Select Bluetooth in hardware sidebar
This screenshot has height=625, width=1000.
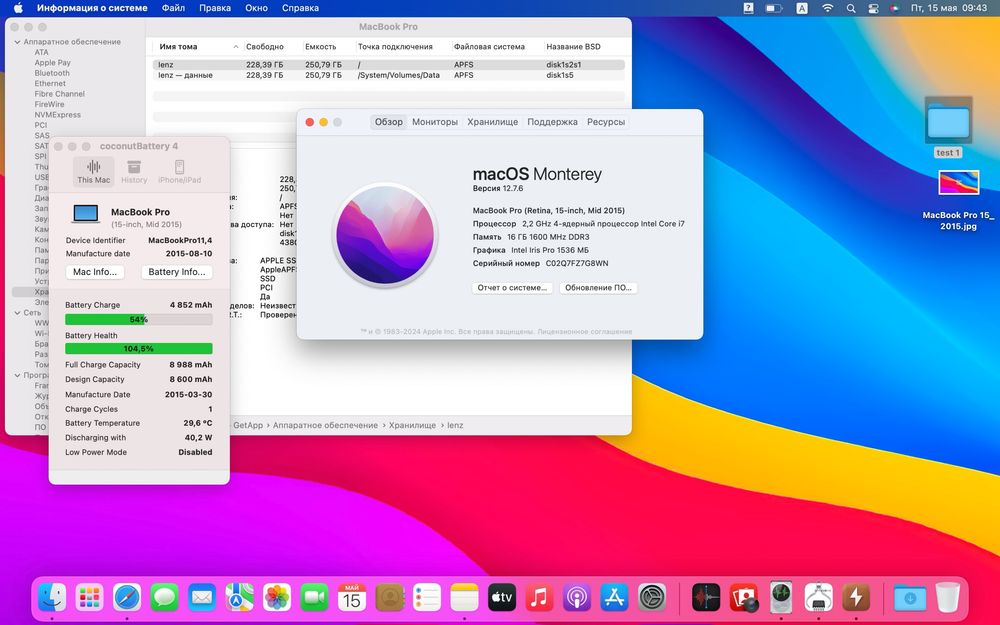point(52,73)
